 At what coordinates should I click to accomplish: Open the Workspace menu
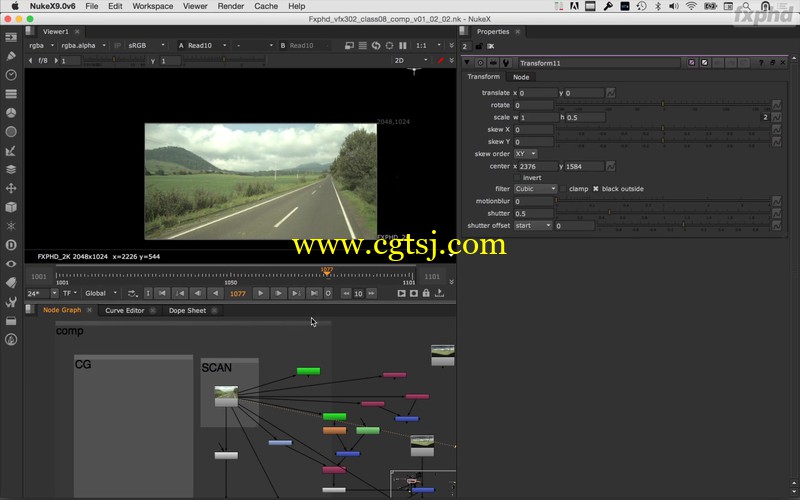(153, 6)
